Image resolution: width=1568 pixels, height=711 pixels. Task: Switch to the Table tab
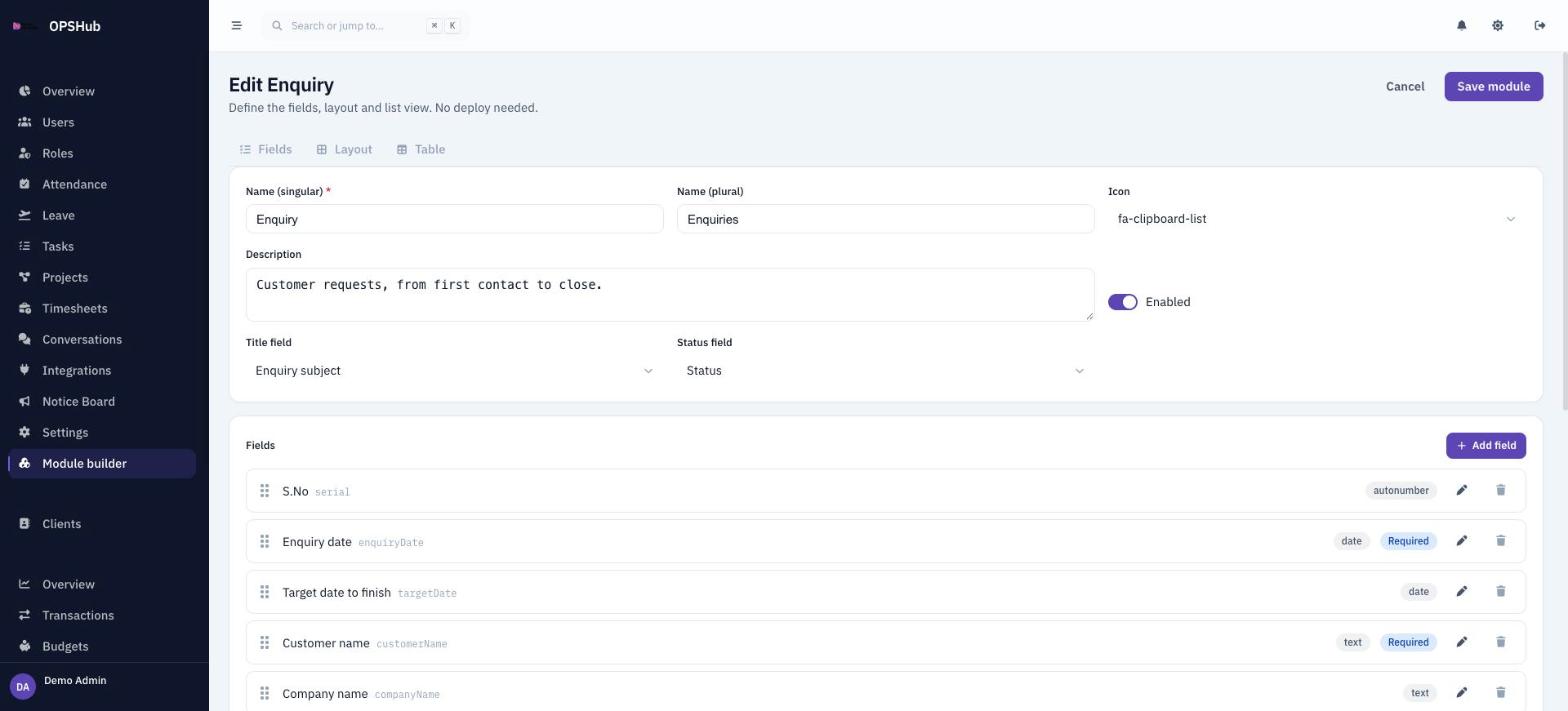coord(421,150)
